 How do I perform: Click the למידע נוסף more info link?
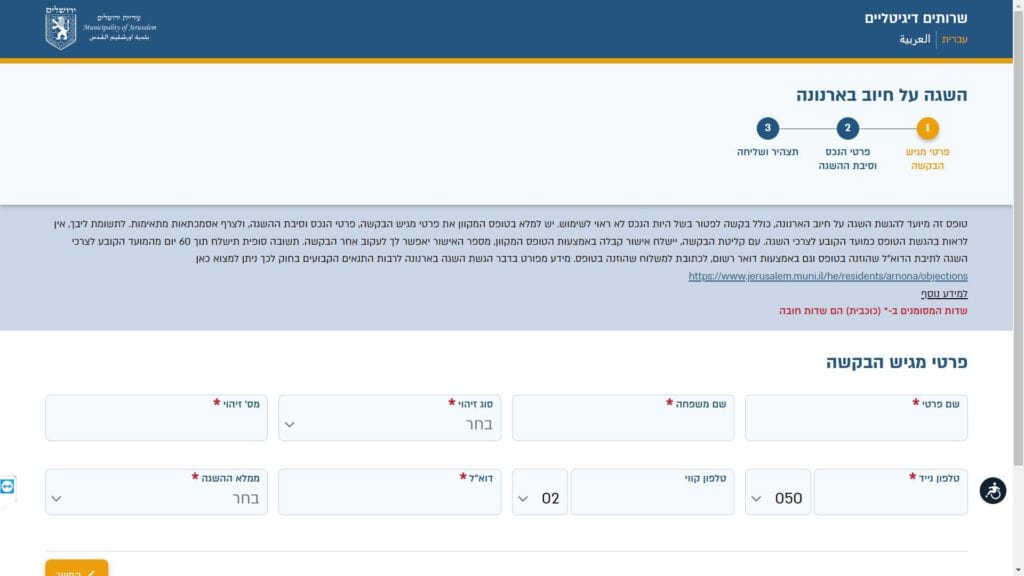pos(944,294)
